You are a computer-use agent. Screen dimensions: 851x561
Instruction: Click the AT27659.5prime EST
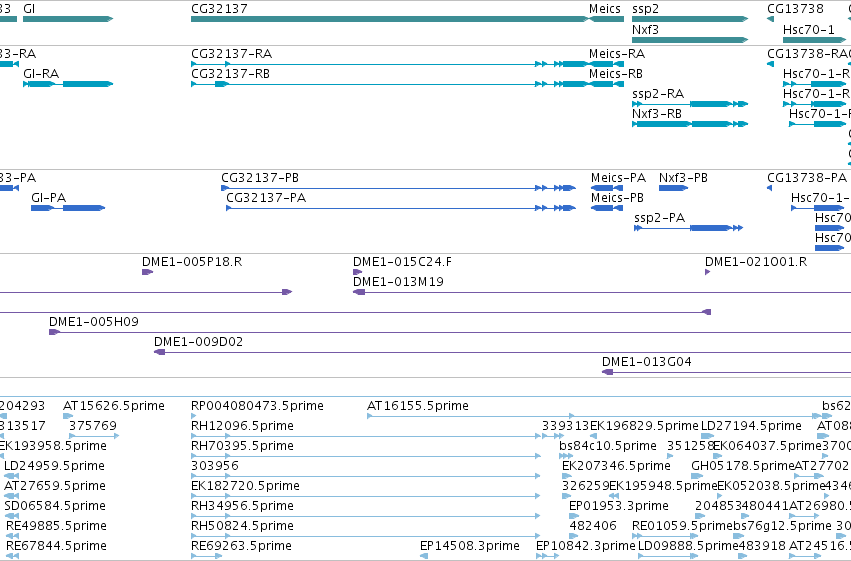[11, 496]
